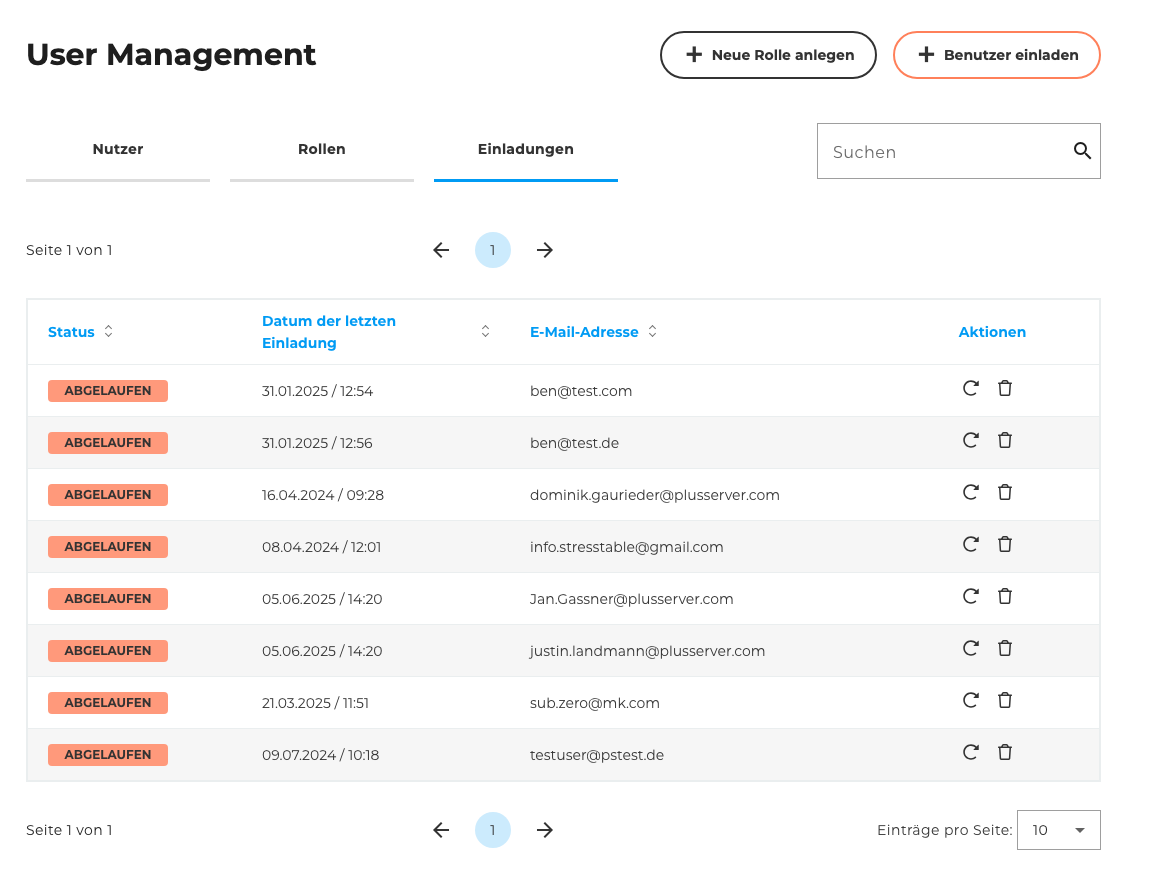The width and height of the screenshot is (1163, 884).
Task: Go to next page using right arrow
Action: (x=545, y=250)
